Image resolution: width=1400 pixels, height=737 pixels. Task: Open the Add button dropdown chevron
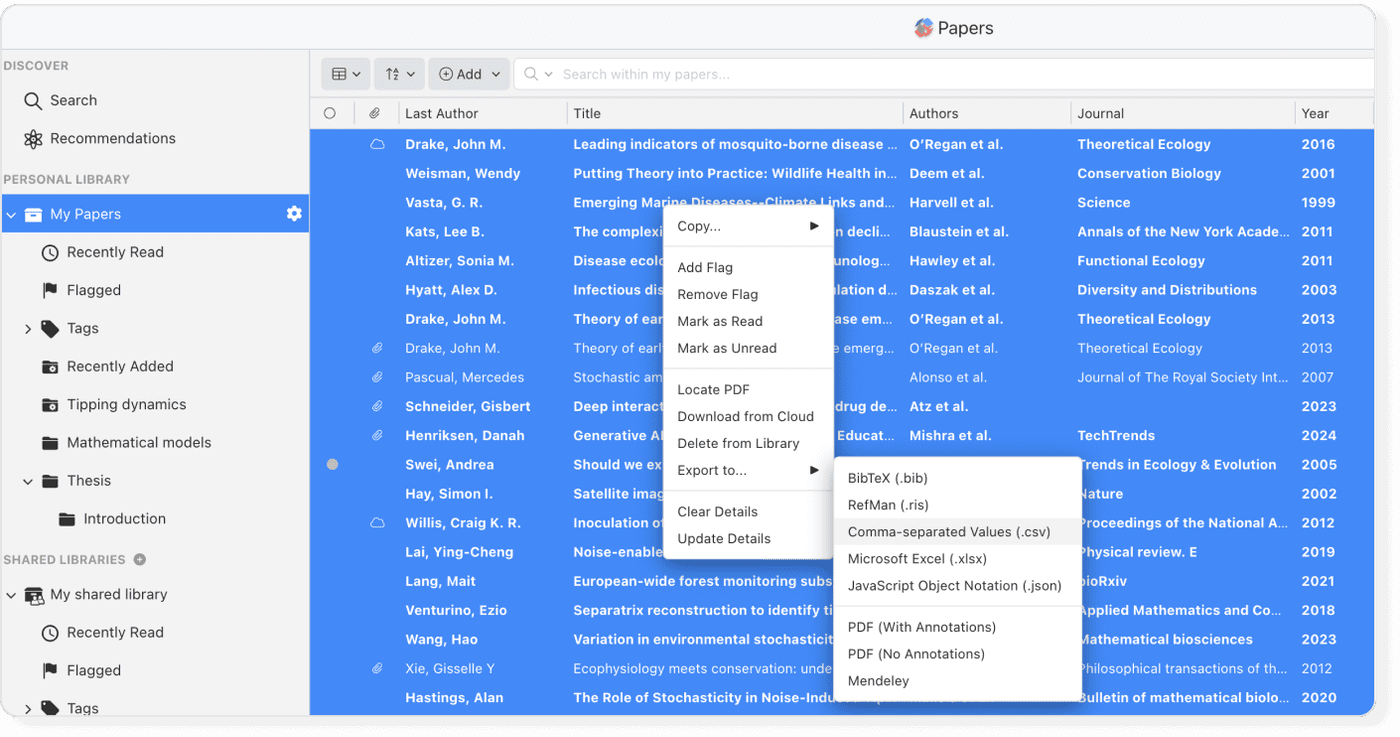(x=496, y=73)
